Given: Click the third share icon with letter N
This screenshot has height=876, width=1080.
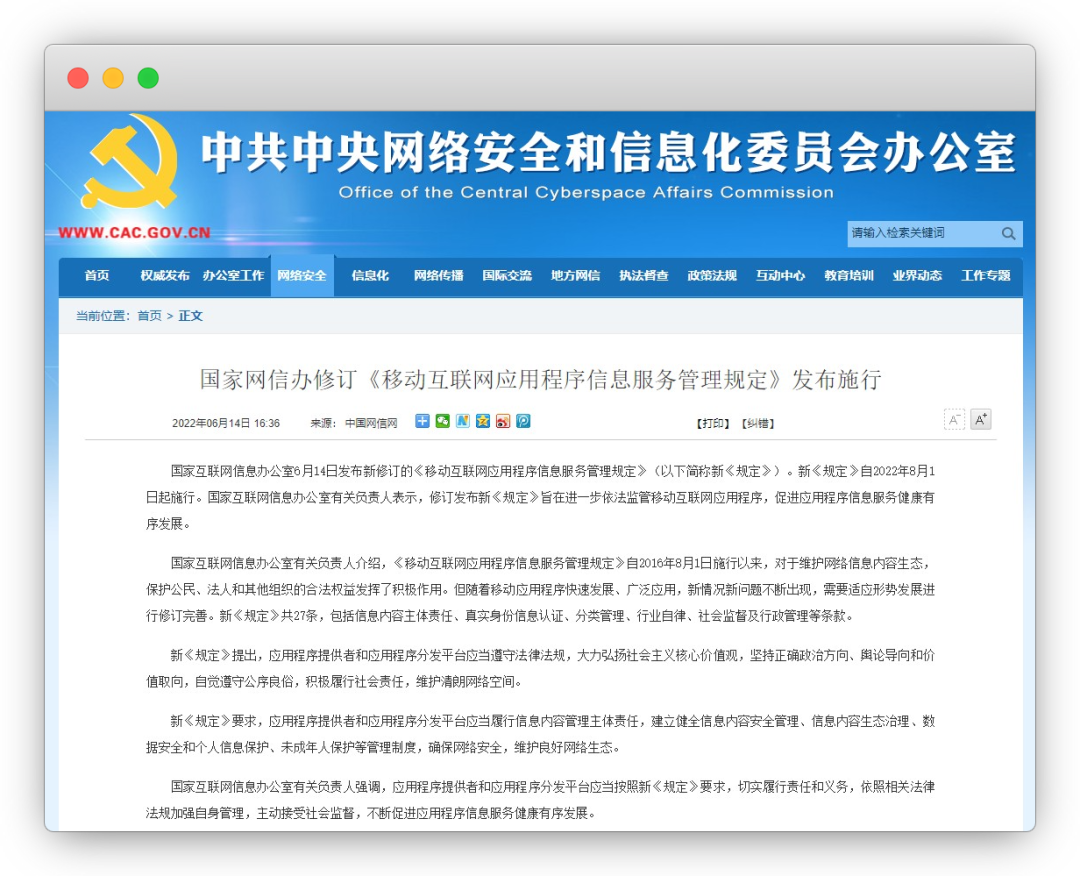Looking at the screenshot, I should 462,421.
